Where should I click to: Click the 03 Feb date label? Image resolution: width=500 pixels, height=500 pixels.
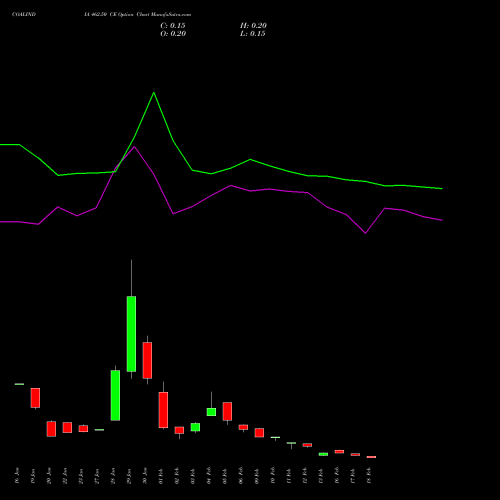coord(193,476)
